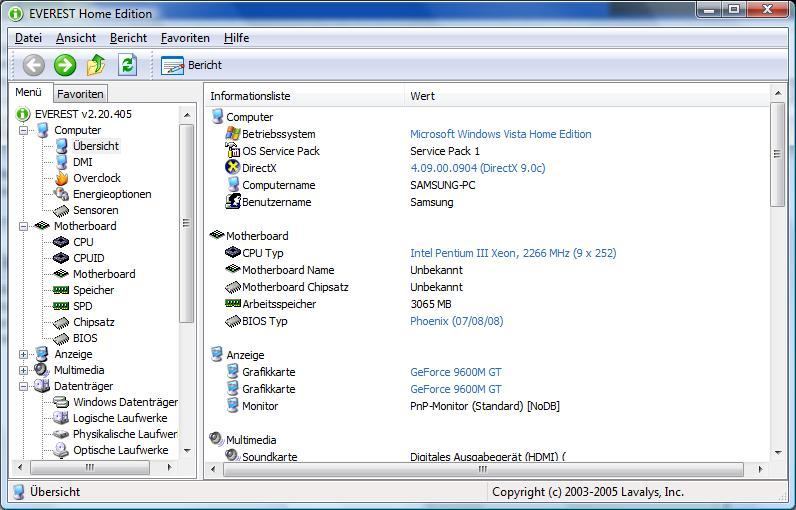Open first GeForce 9600M GT link
Screen dimensions: 796x510
(455, 372)
